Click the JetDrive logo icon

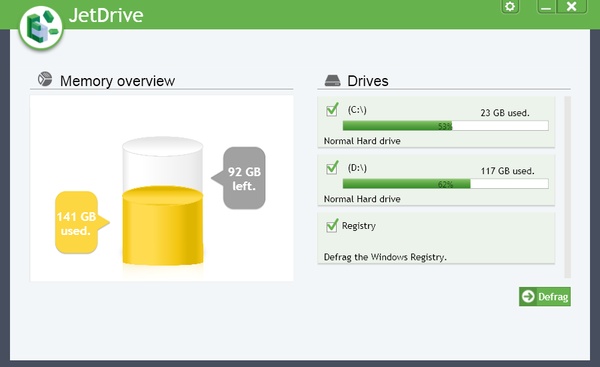[x=41, y=28]
